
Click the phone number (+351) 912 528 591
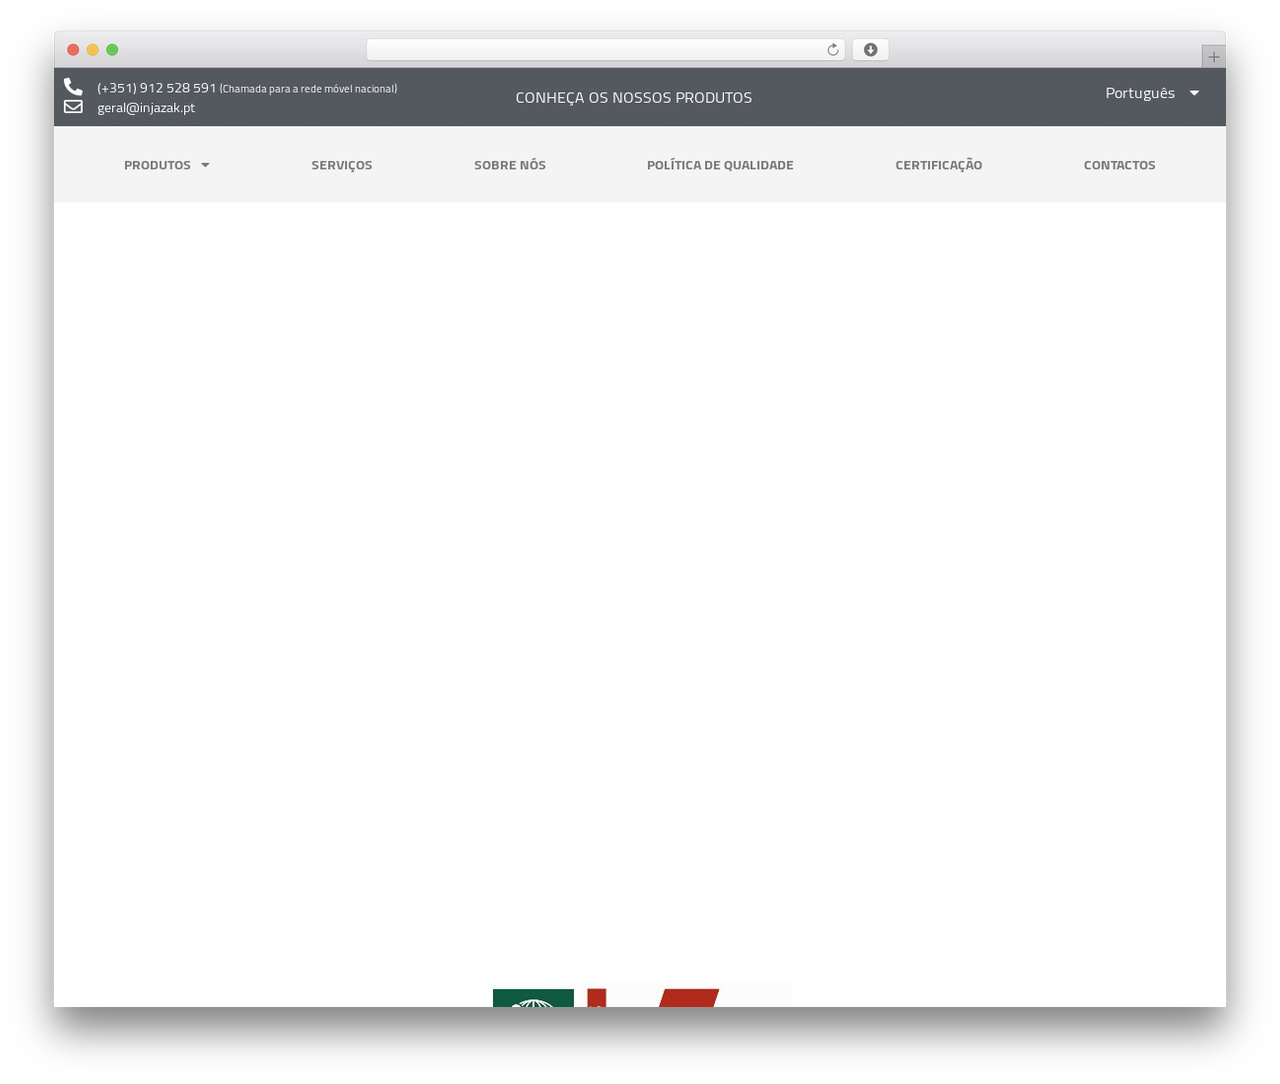(x=157, y=88)
